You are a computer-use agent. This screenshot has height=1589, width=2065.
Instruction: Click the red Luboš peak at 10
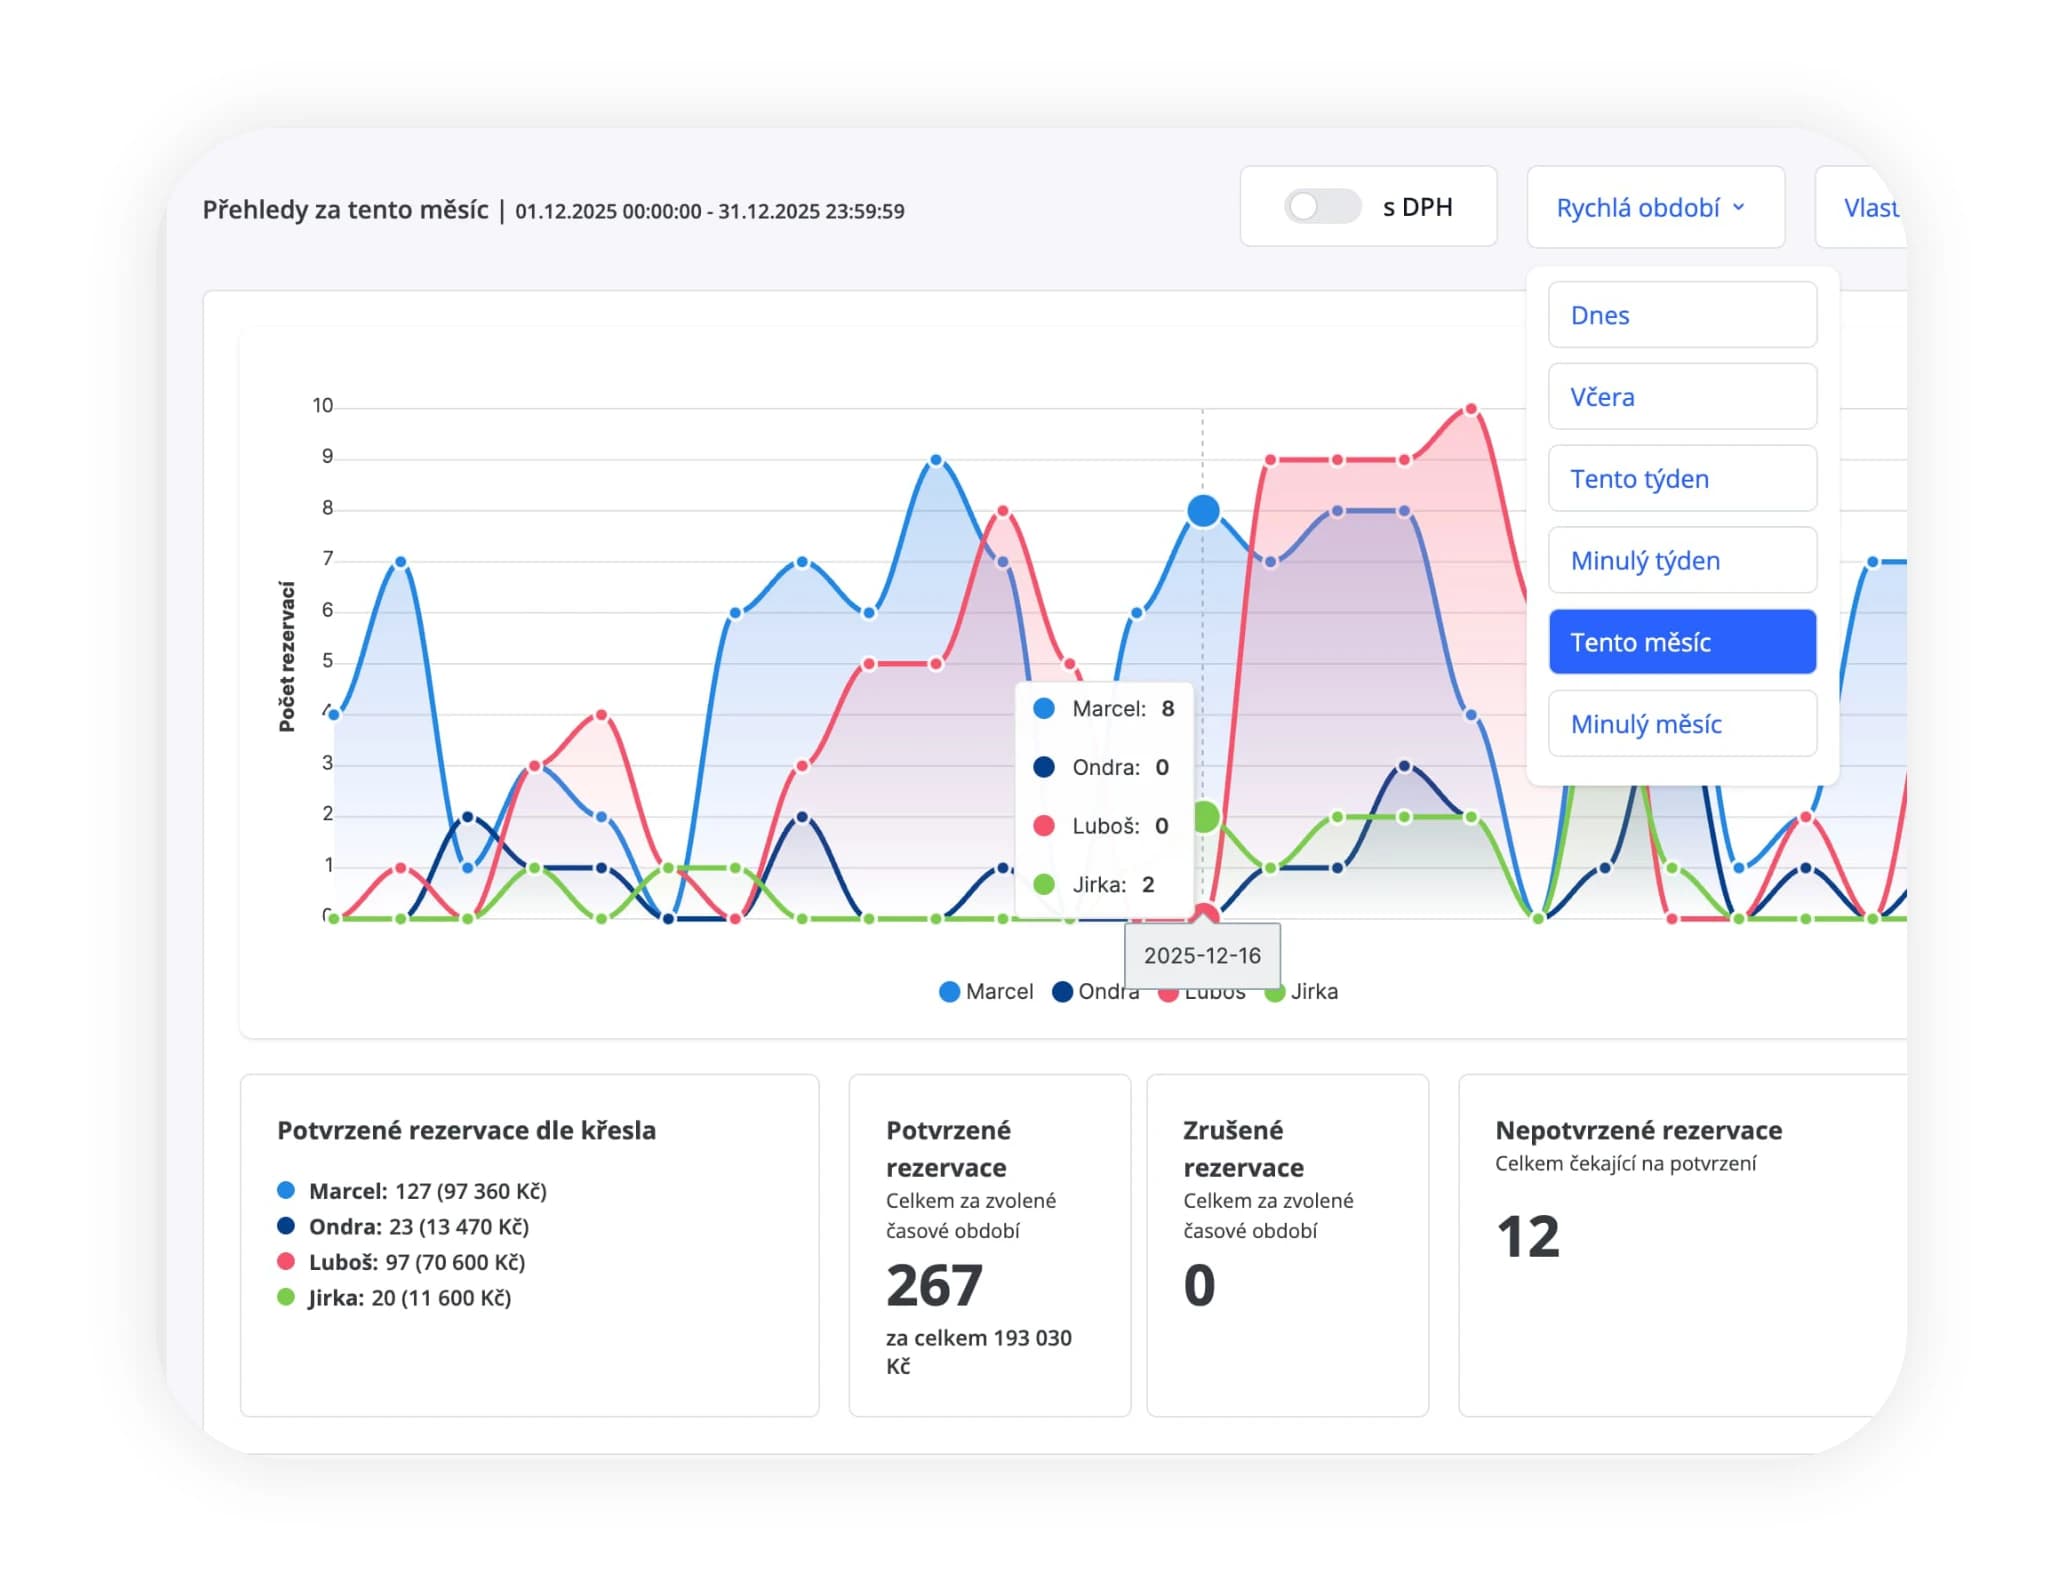click(1470, 409)
